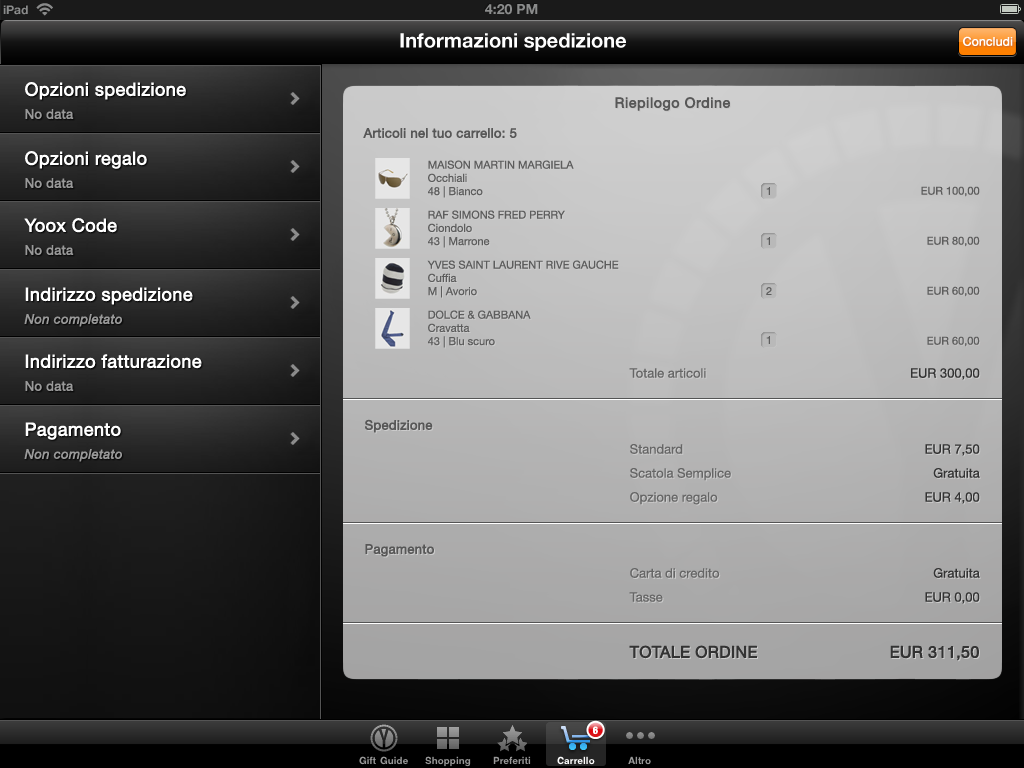
Task: Tap the TOTALE ORDINE label
Action: (693, 652)
